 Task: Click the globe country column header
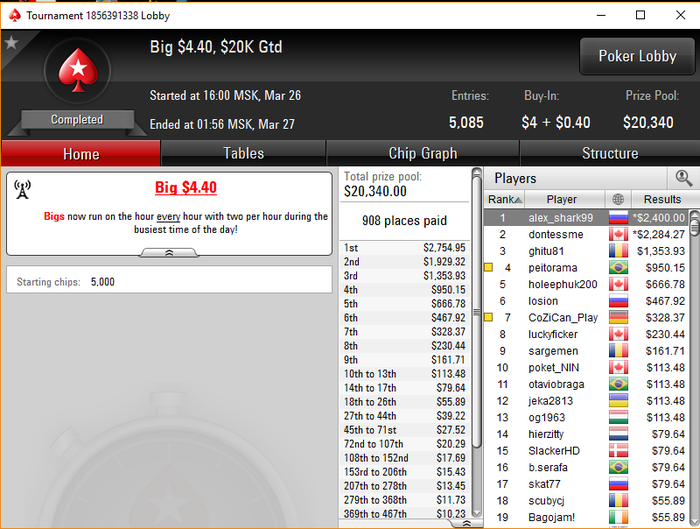point(618,199)
